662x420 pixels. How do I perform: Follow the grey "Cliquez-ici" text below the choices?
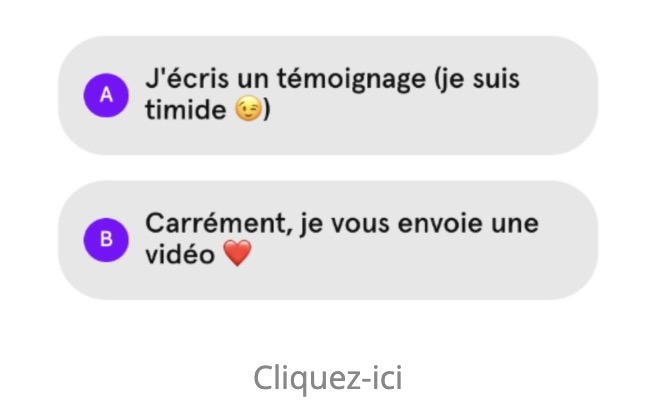pyautogui.click(x=328, y=378)
